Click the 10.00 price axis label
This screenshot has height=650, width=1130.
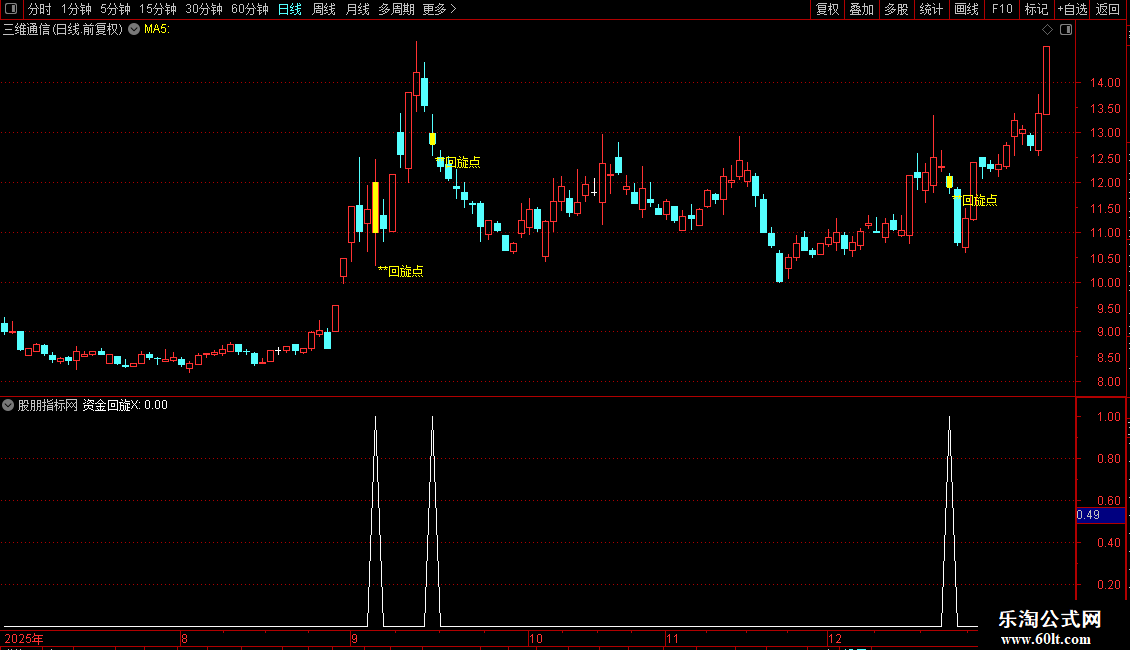point(1105,282)
